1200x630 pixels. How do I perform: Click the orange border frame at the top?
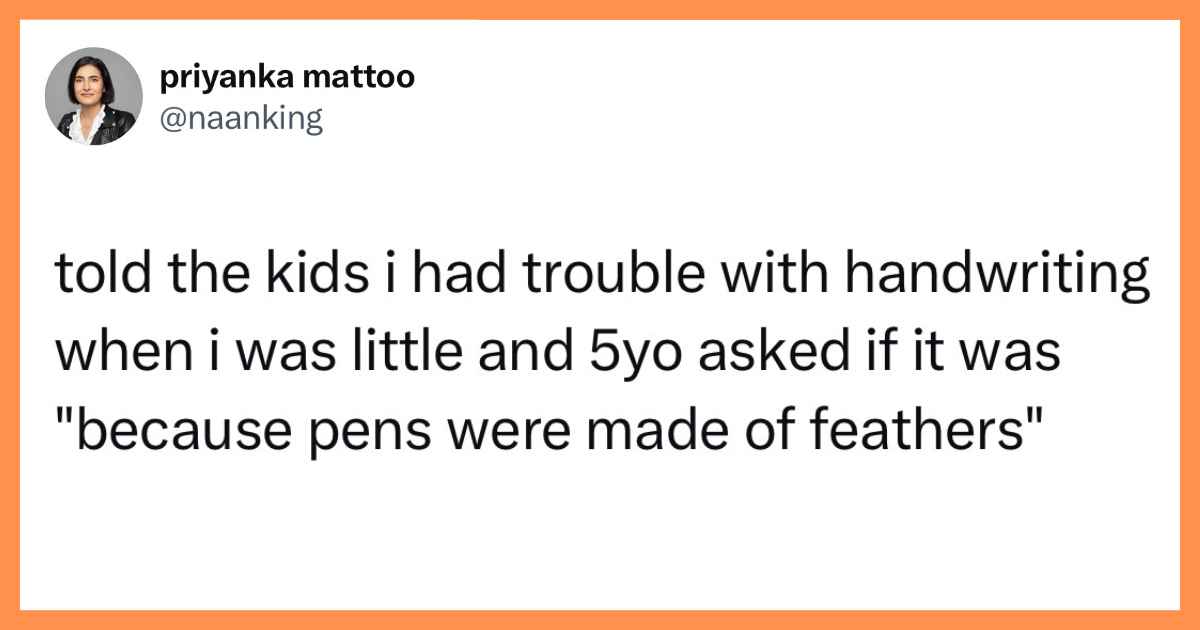600,9
